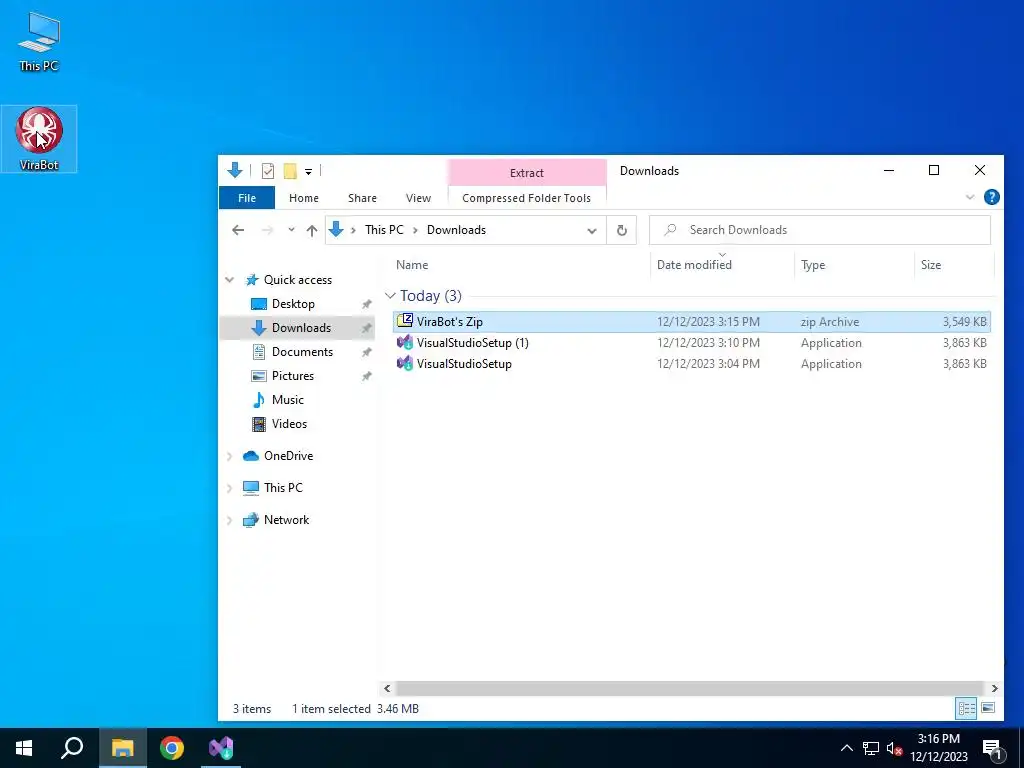
Task: Sort files by Size column
Action: pos(931,265)
